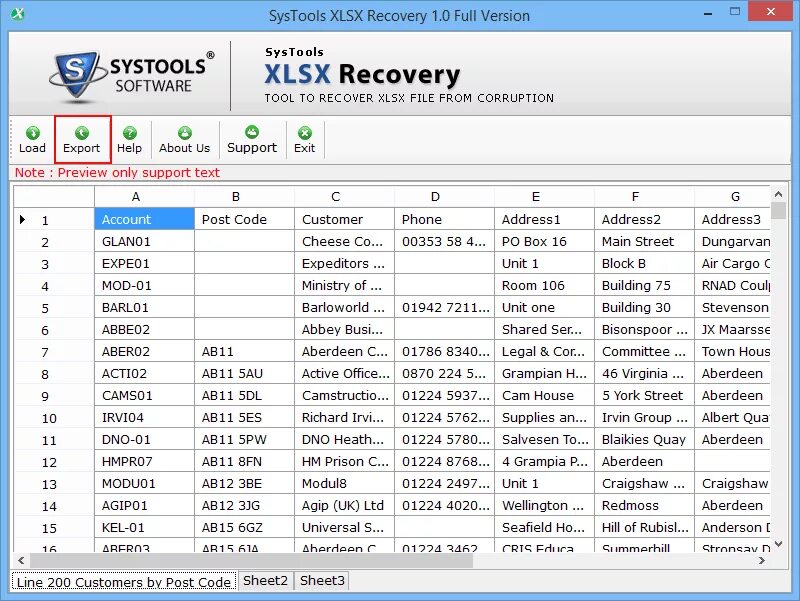Viewport: 800px width, 601px height.
Task: Click the Address2 cell
Action: click(644, 219)
